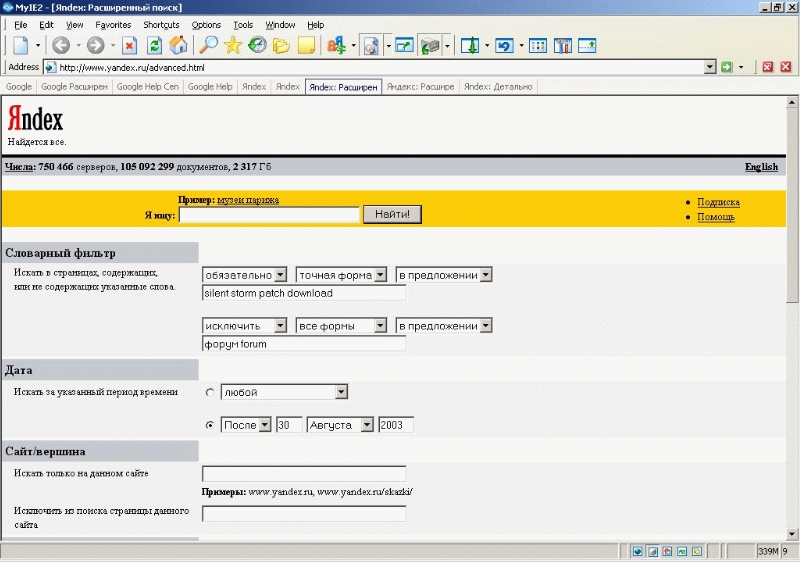Viewport: 800px width, 562px height.
Task: Click the rightmost toolbar window arrow icon
Action: [587, 45]
